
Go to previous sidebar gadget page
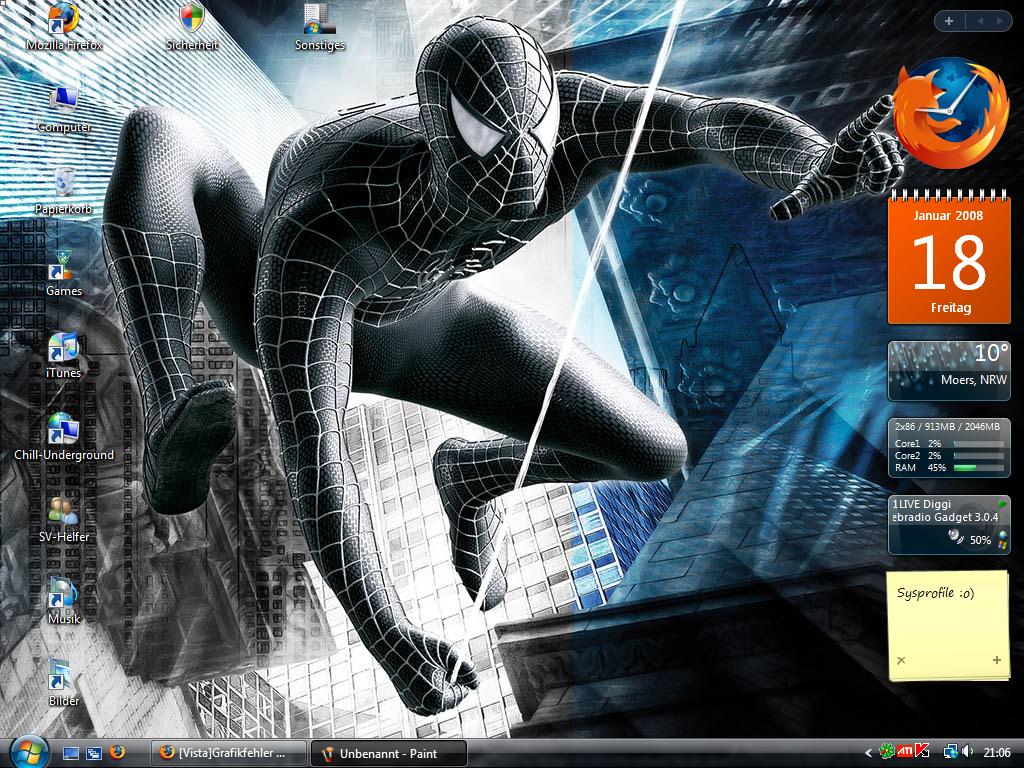[x=980, y=21]
